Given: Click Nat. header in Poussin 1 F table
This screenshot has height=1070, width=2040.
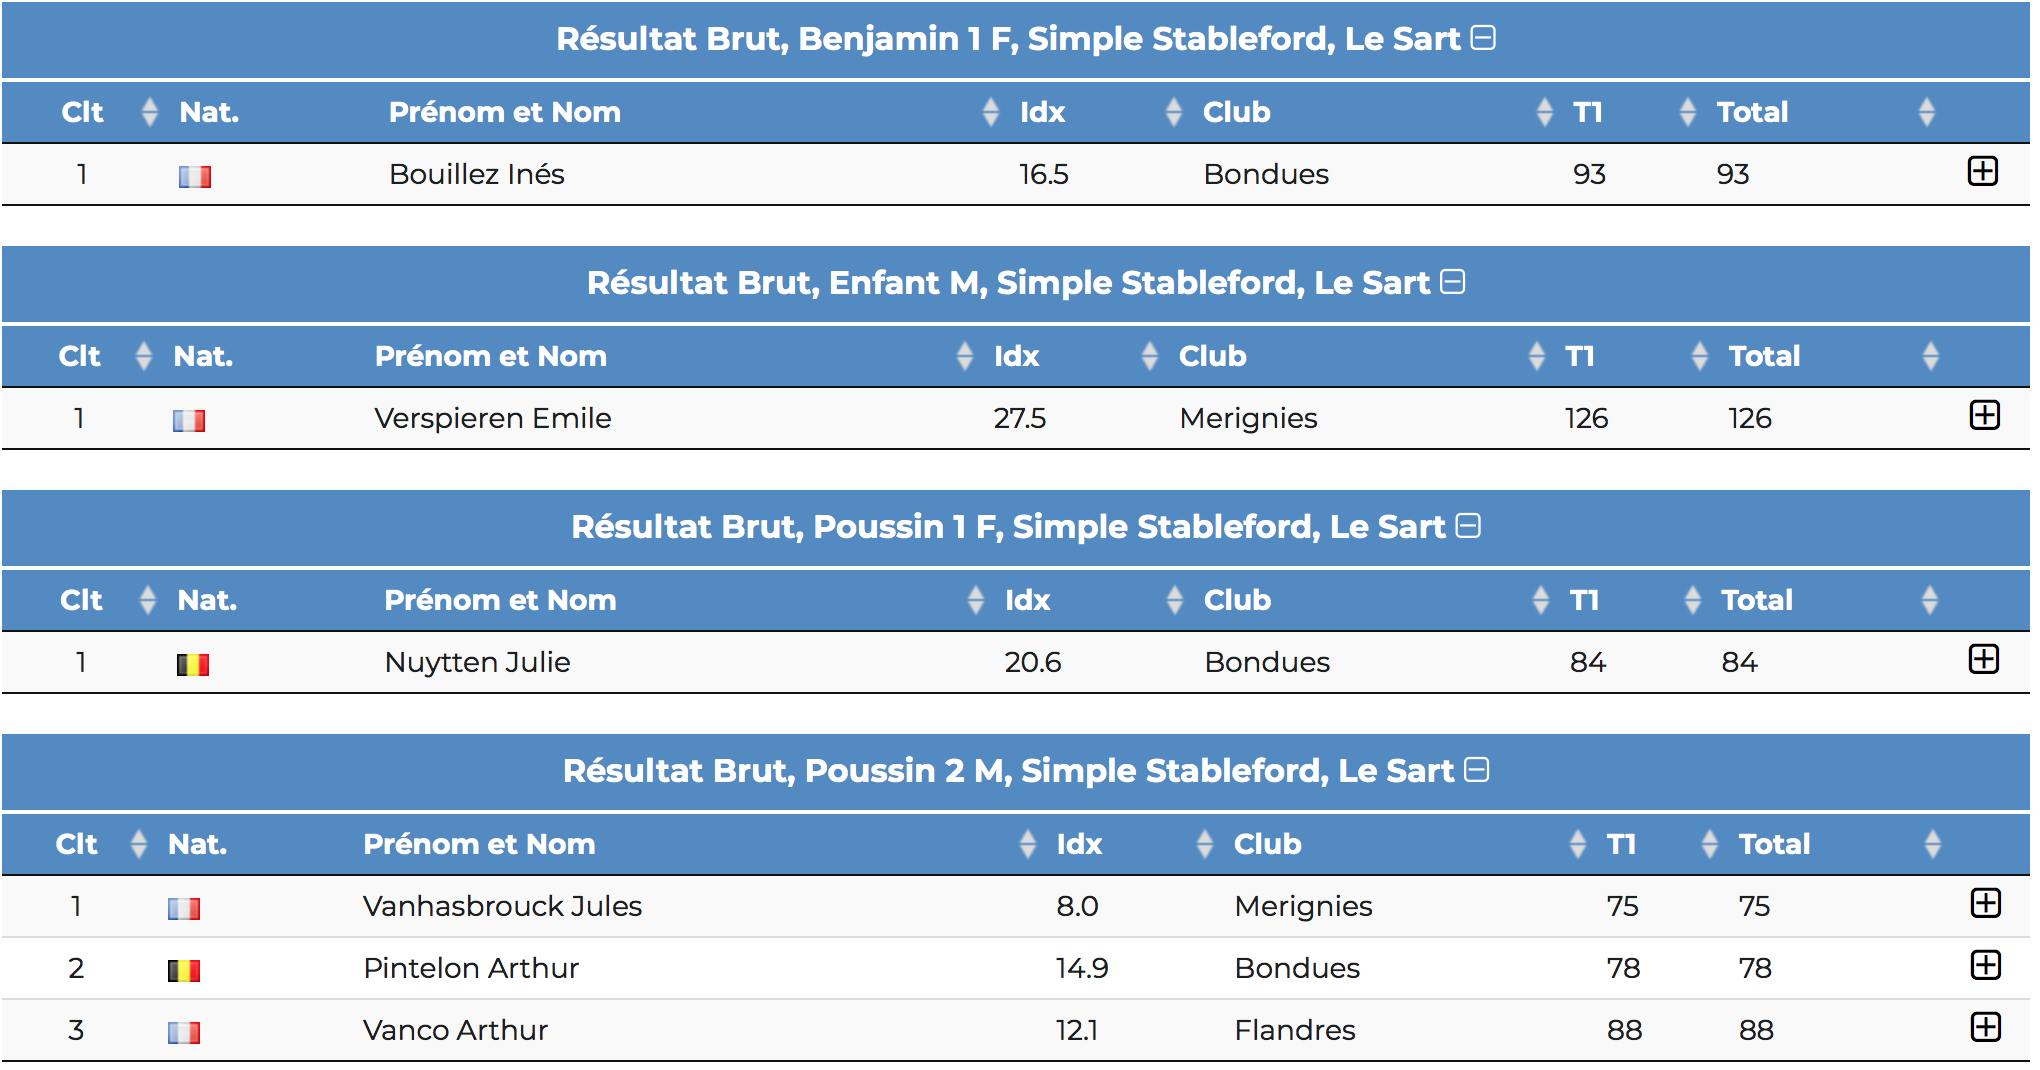Looking at the screenshot, I should [207, 600].
